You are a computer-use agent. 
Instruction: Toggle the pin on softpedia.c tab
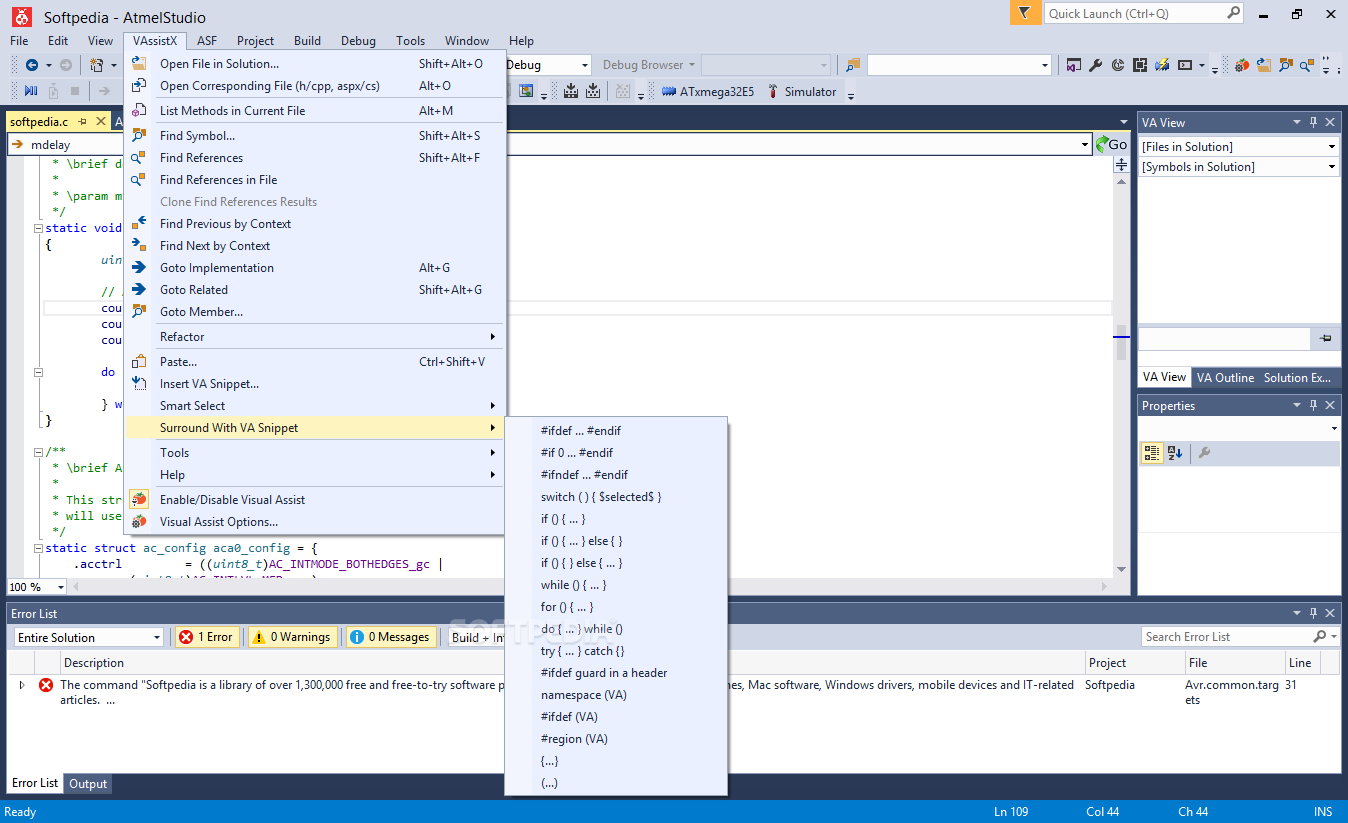(x=82, y=122)
